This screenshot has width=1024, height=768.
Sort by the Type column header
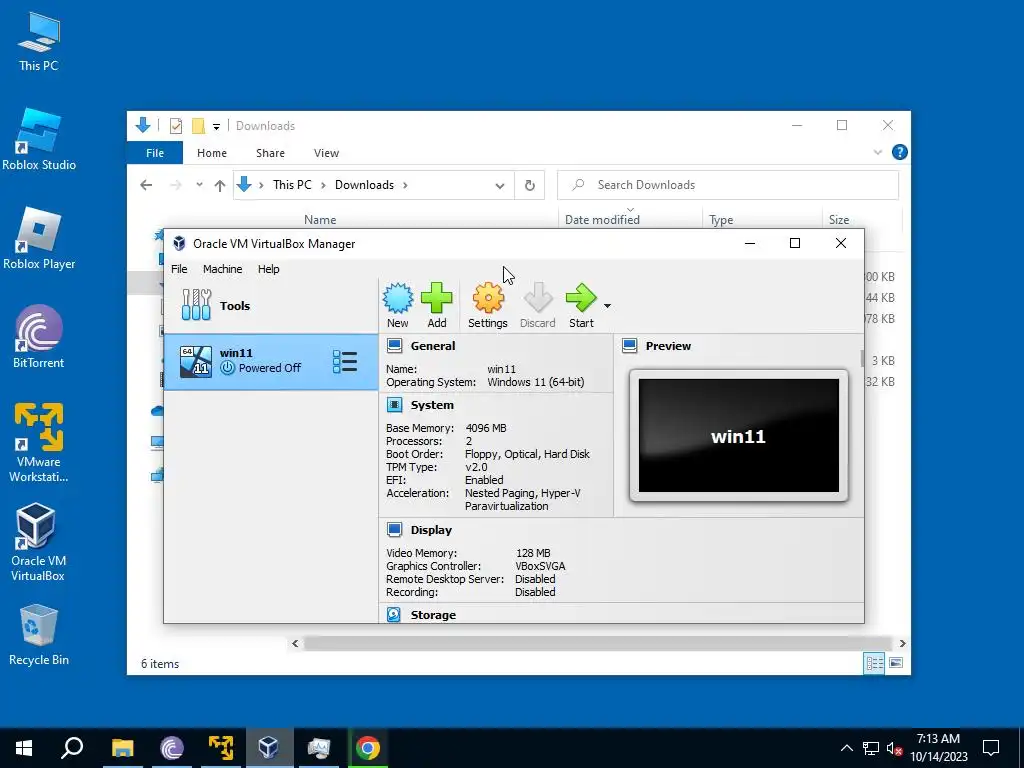pos(721,220)
